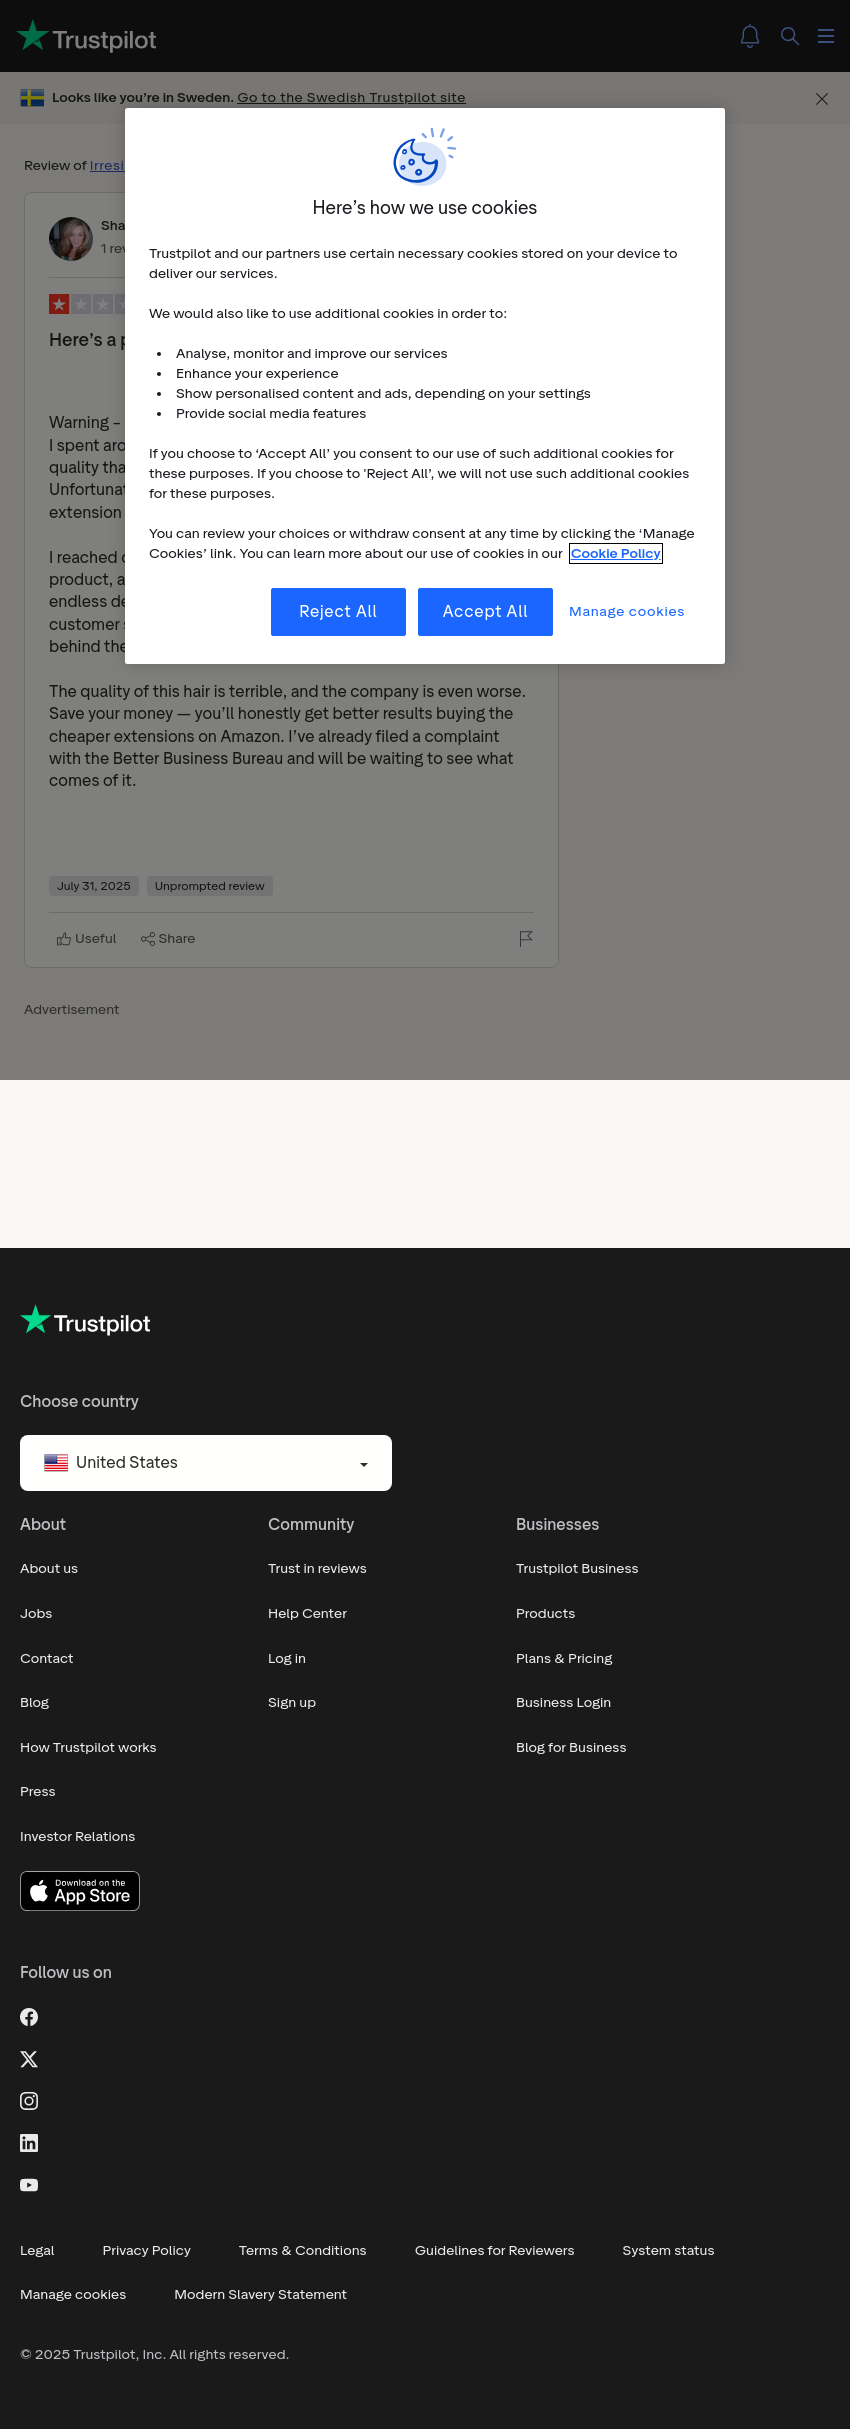Click Download on the App Store badge
Screen dimensions: 850x2429
(x=80, y=1891)
